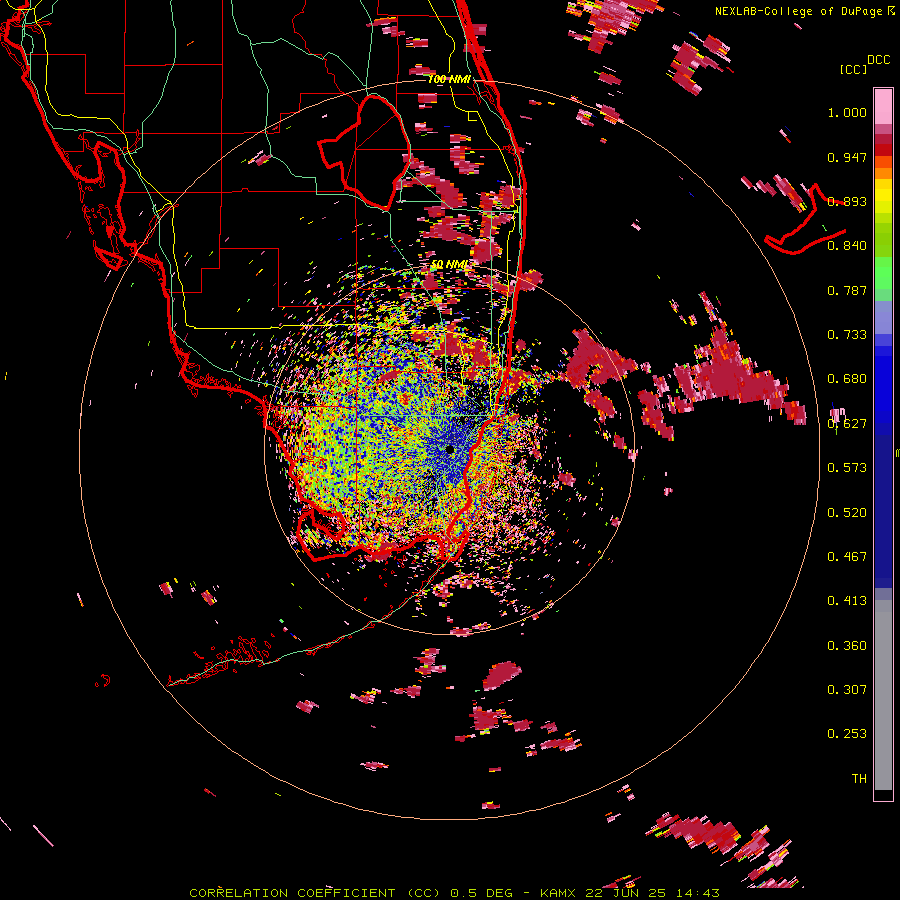Click the black radar site dot at center
The image size is (900, 900).
pyautogui.click(x=450, y=449)
